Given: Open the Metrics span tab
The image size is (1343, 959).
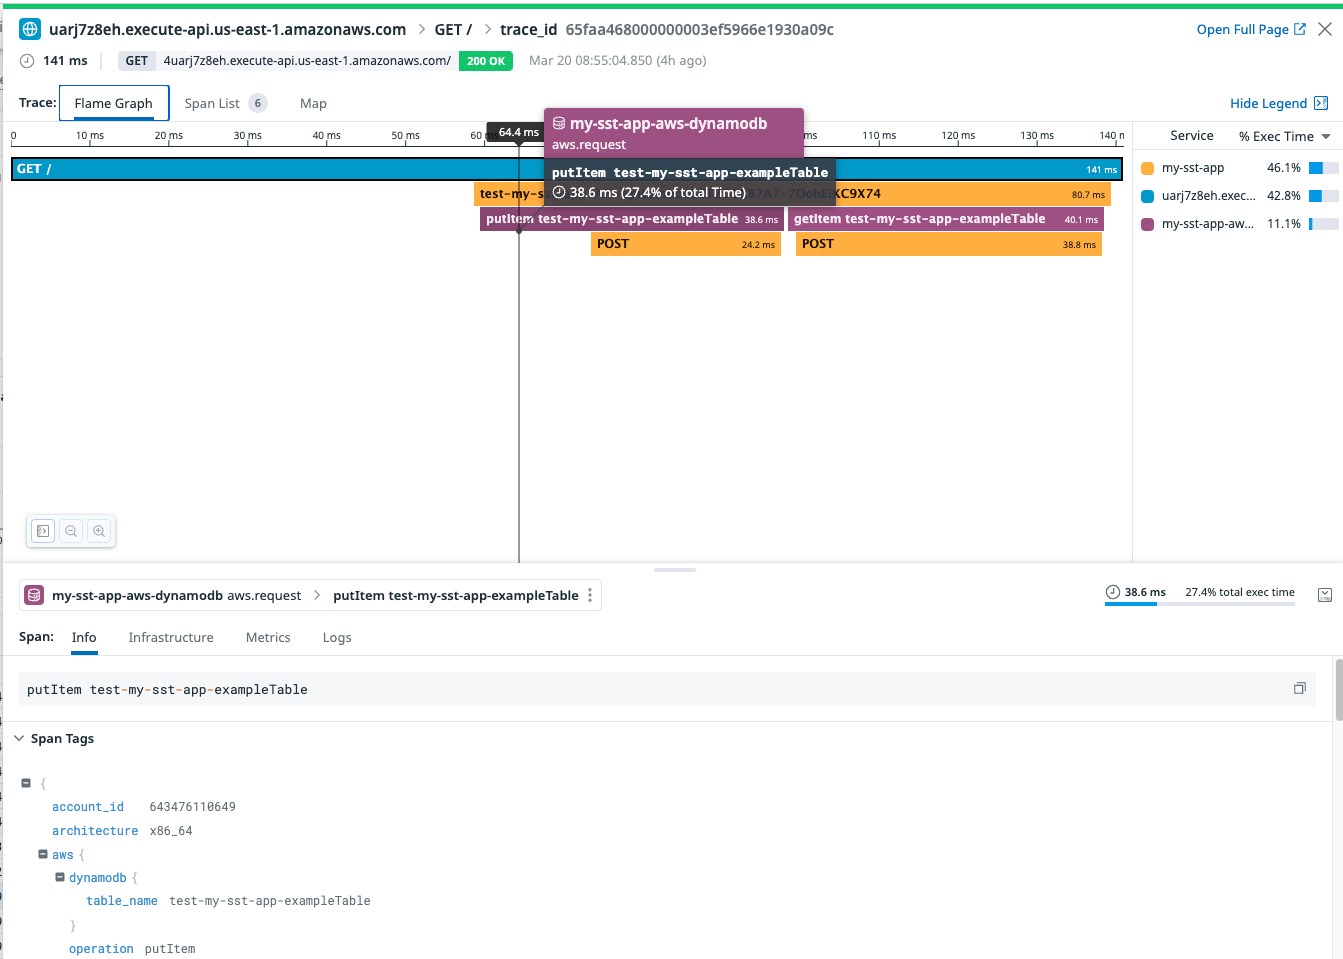Looking at the screenshot, I should click(268, 637).
